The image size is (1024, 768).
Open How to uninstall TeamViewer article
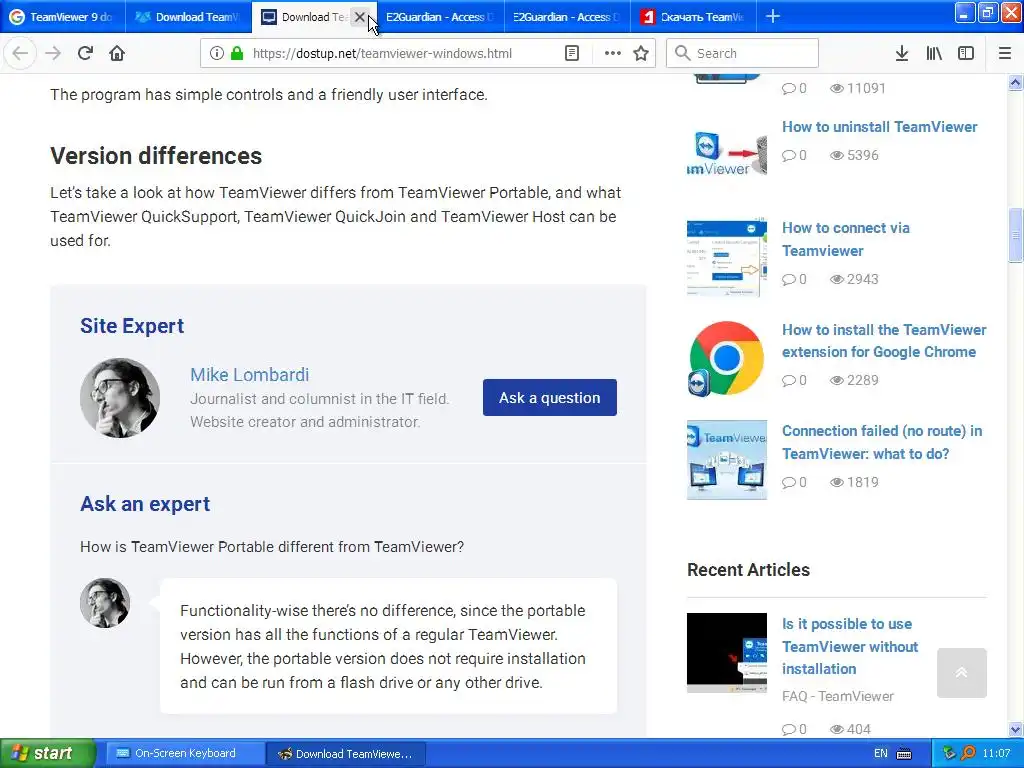click(x=880, y=127)
